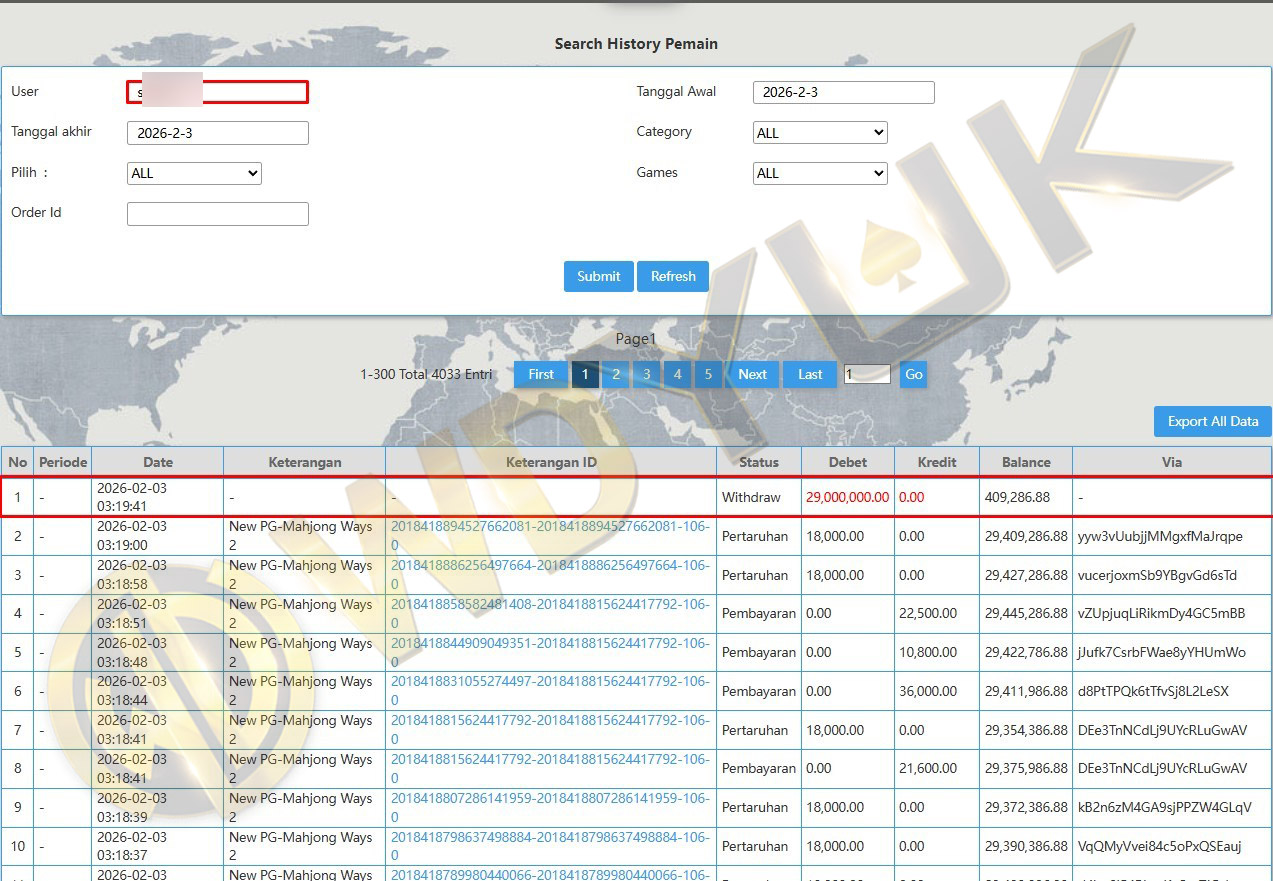The image size is (1273, 881).
Task: Click the Submit button
Action: [x=598, y=276]
